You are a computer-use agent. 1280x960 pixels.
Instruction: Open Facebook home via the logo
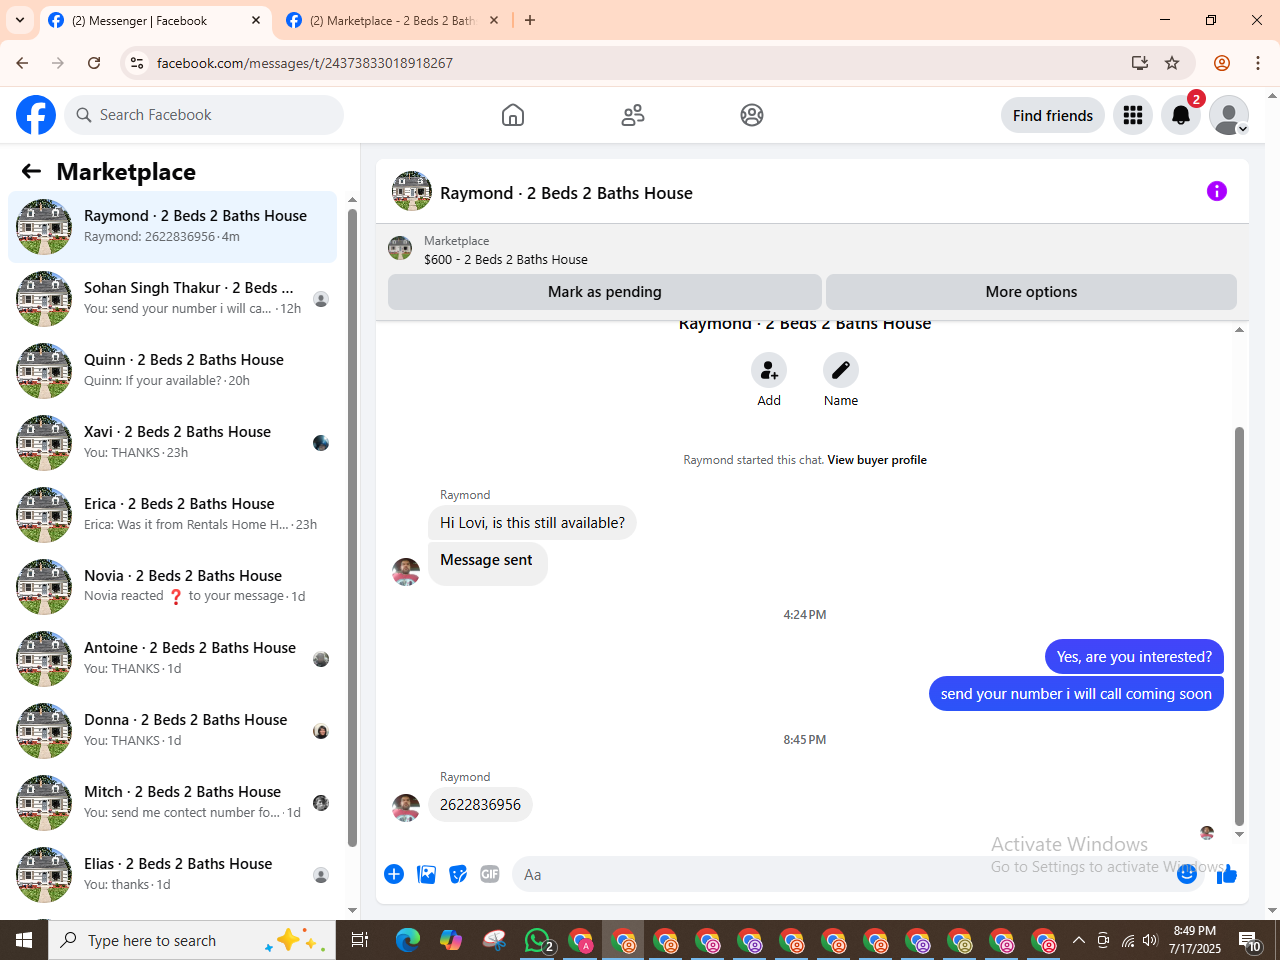[36, 115]
